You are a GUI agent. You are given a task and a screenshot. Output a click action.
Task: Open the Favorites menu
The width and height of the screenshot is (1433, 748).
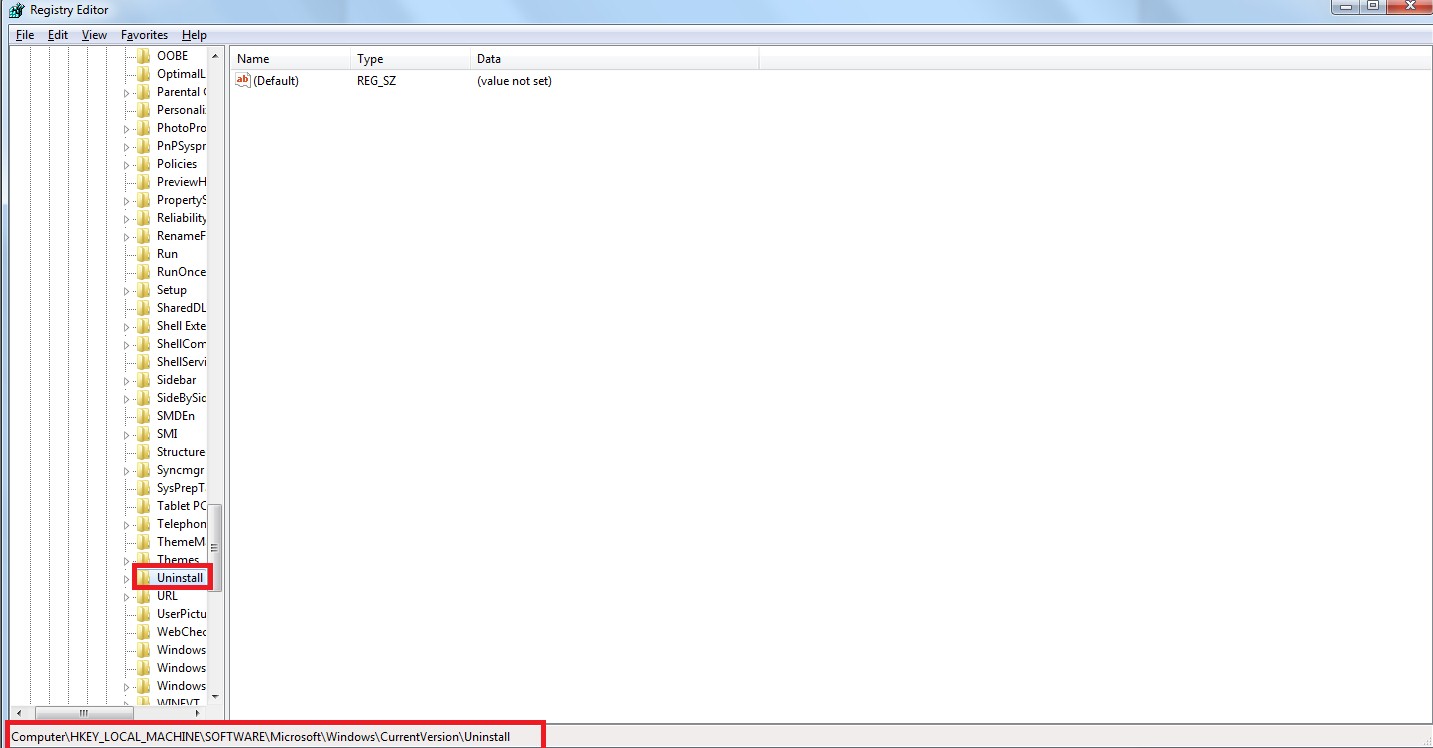click(144, 35)
